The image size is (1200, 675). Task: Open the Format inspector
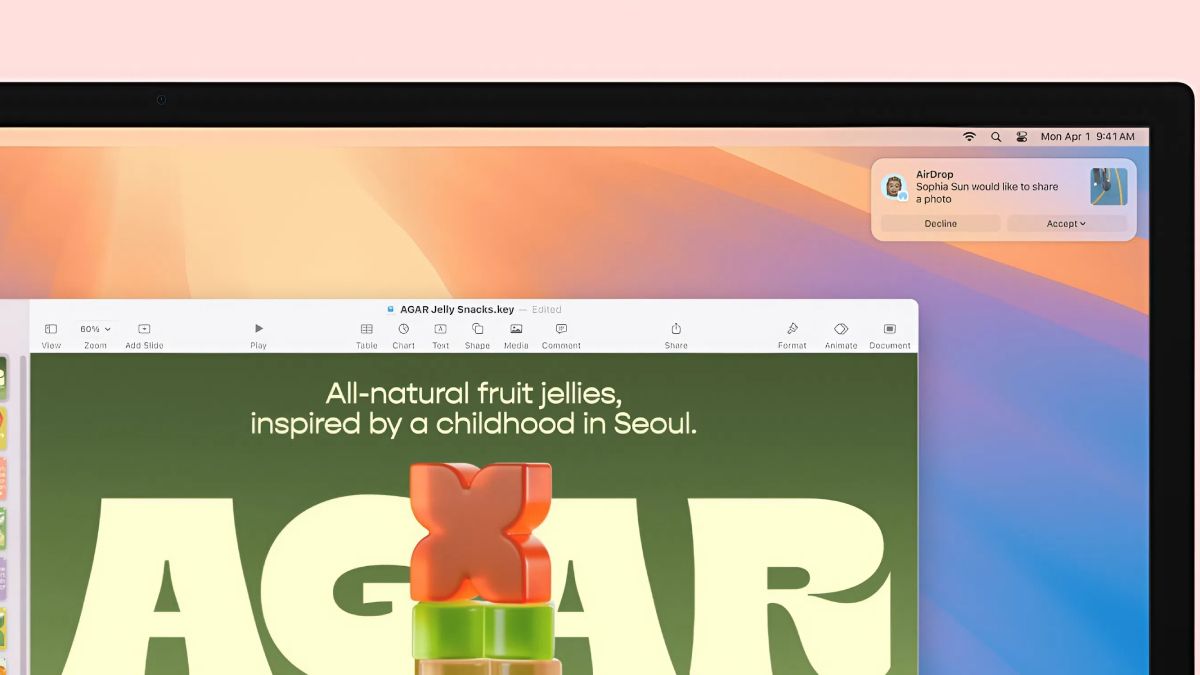click(792, 335)
